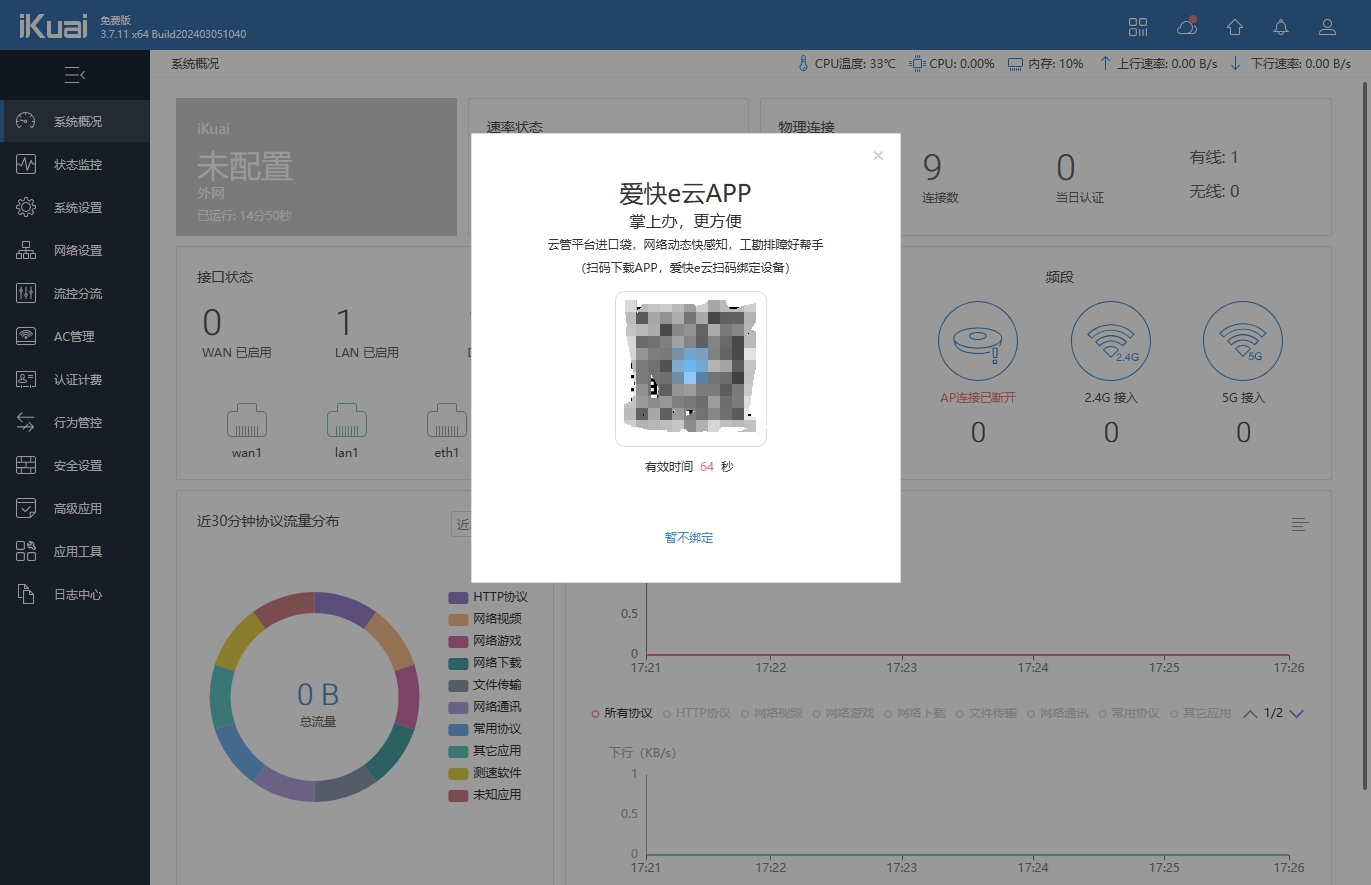Click the apps grid icon in header
1371x885 pixels.
[1138, 27]
